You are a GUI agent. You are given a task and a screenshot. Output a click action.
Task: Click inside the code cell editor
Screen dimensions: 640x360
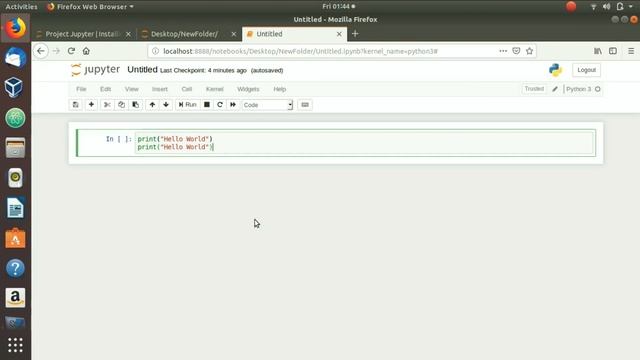click(364, 143)
